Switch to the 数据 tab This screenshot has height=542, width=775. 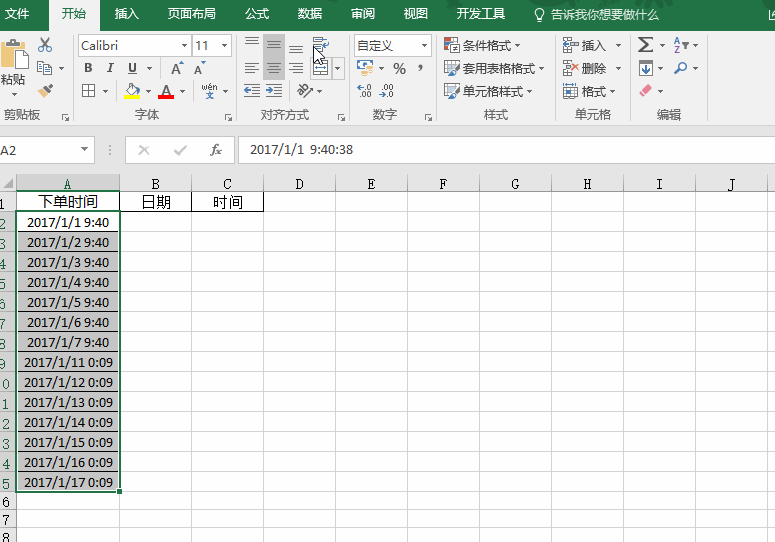point(310,14)
